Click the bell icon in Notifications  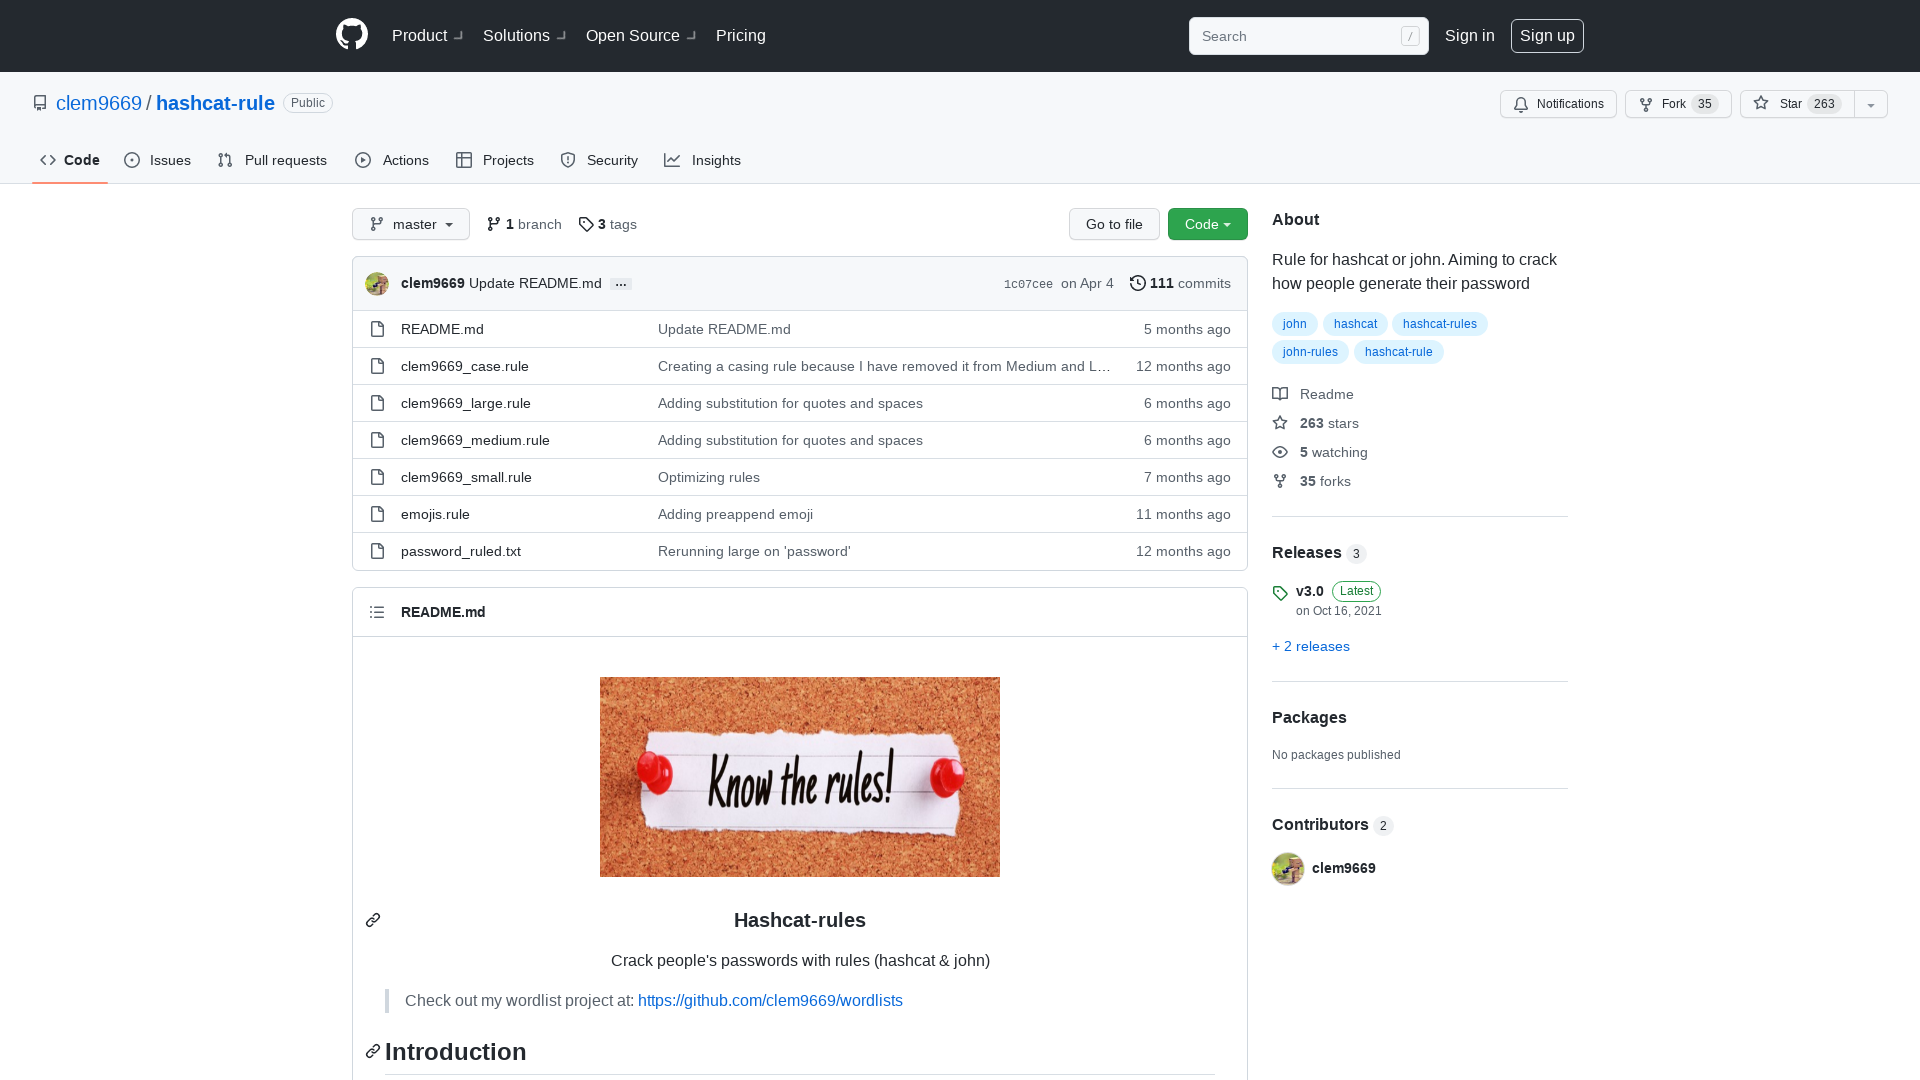pos(1521,104)
